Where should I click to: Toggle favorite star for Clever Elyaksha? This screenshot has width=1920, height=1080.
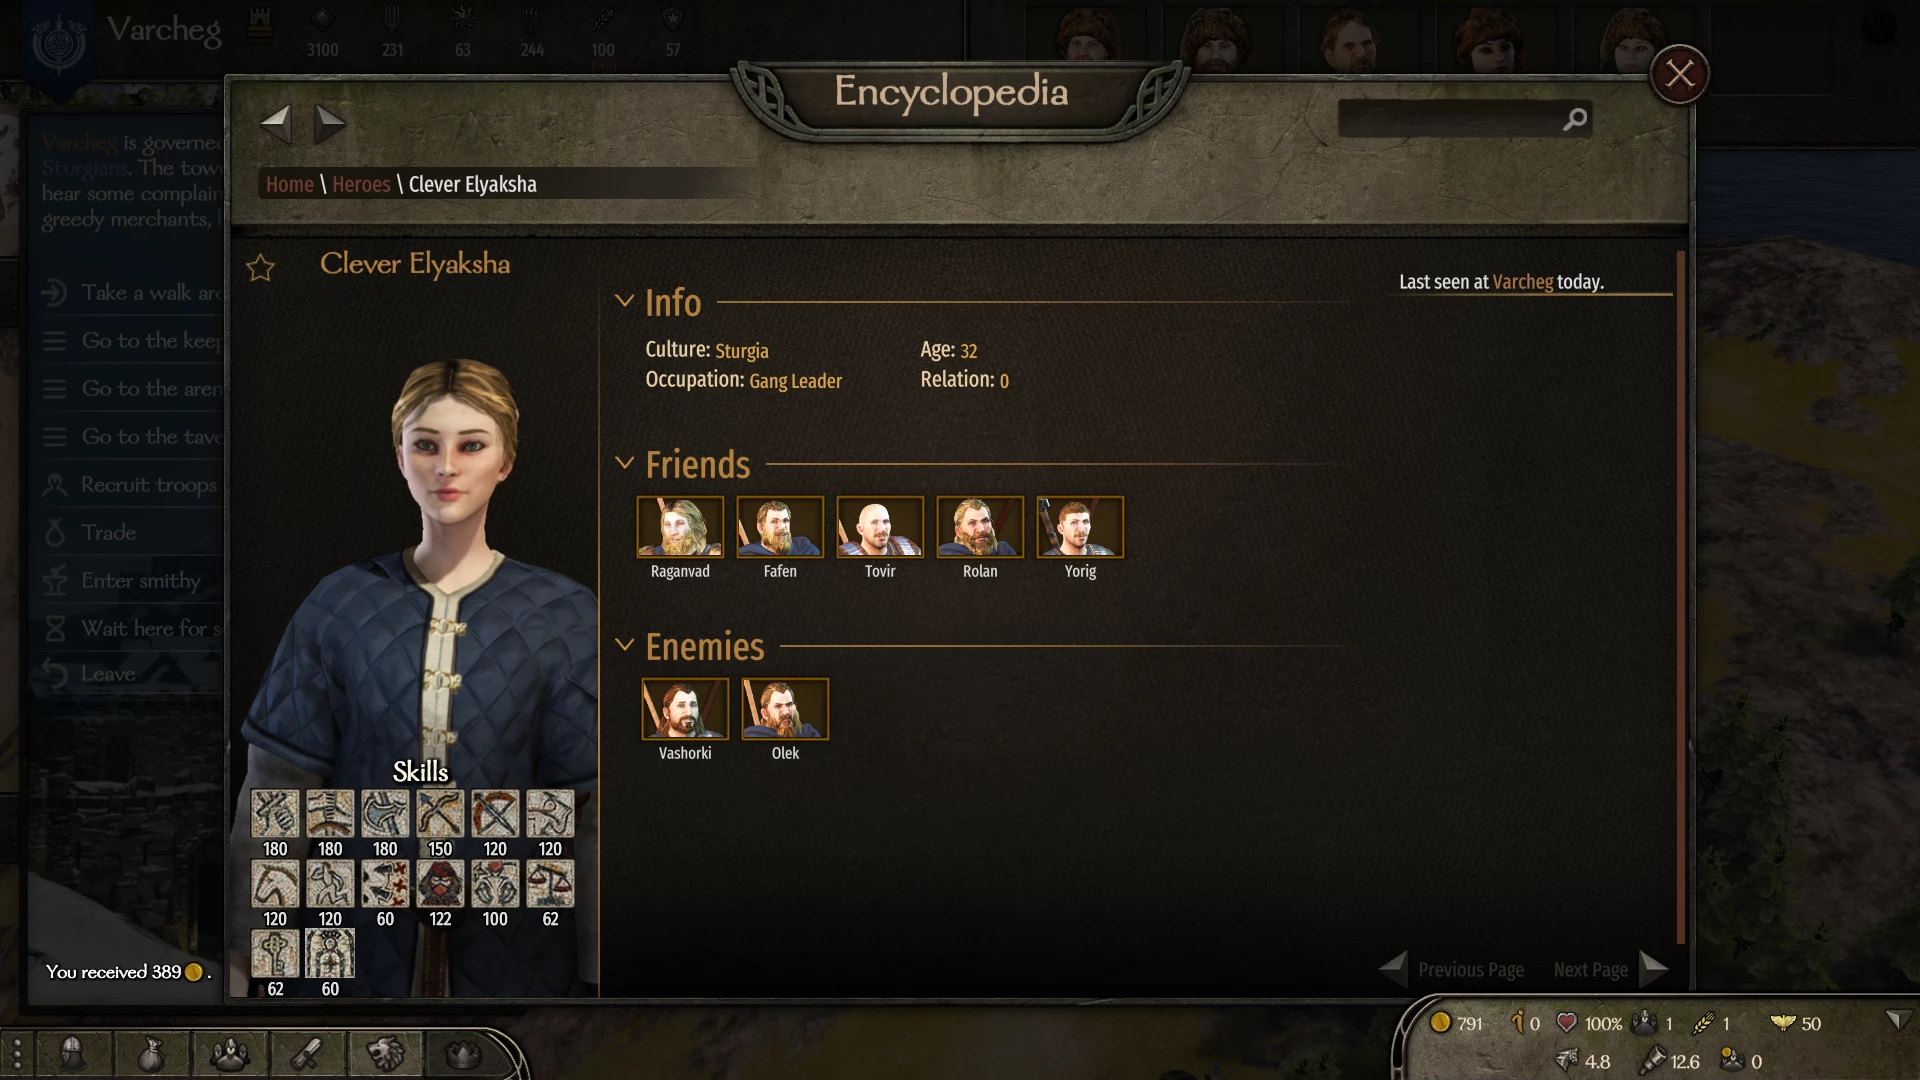click(260, 267)
